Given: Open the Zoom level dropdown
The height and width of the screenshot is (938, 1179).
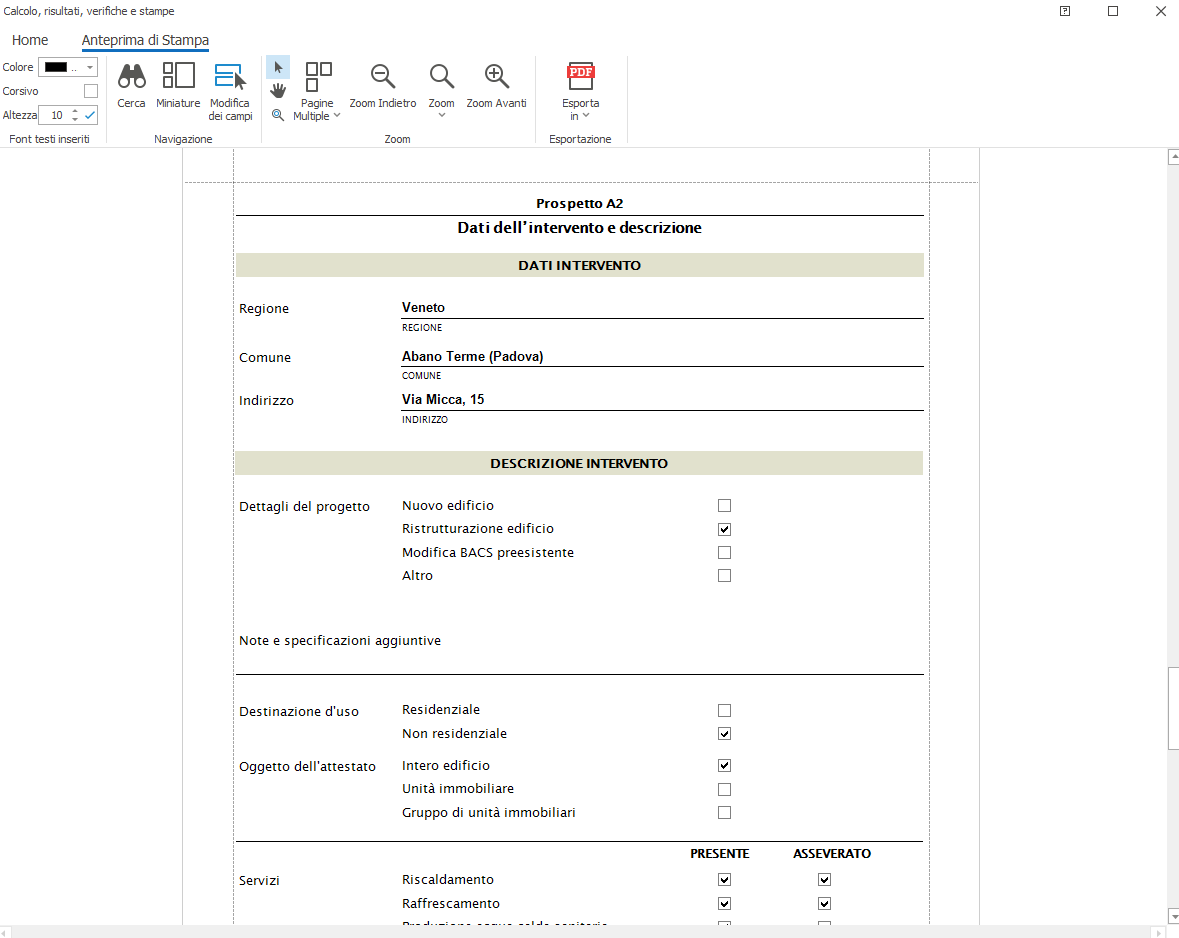Looking at the screenshot, I should coord(441,92).
